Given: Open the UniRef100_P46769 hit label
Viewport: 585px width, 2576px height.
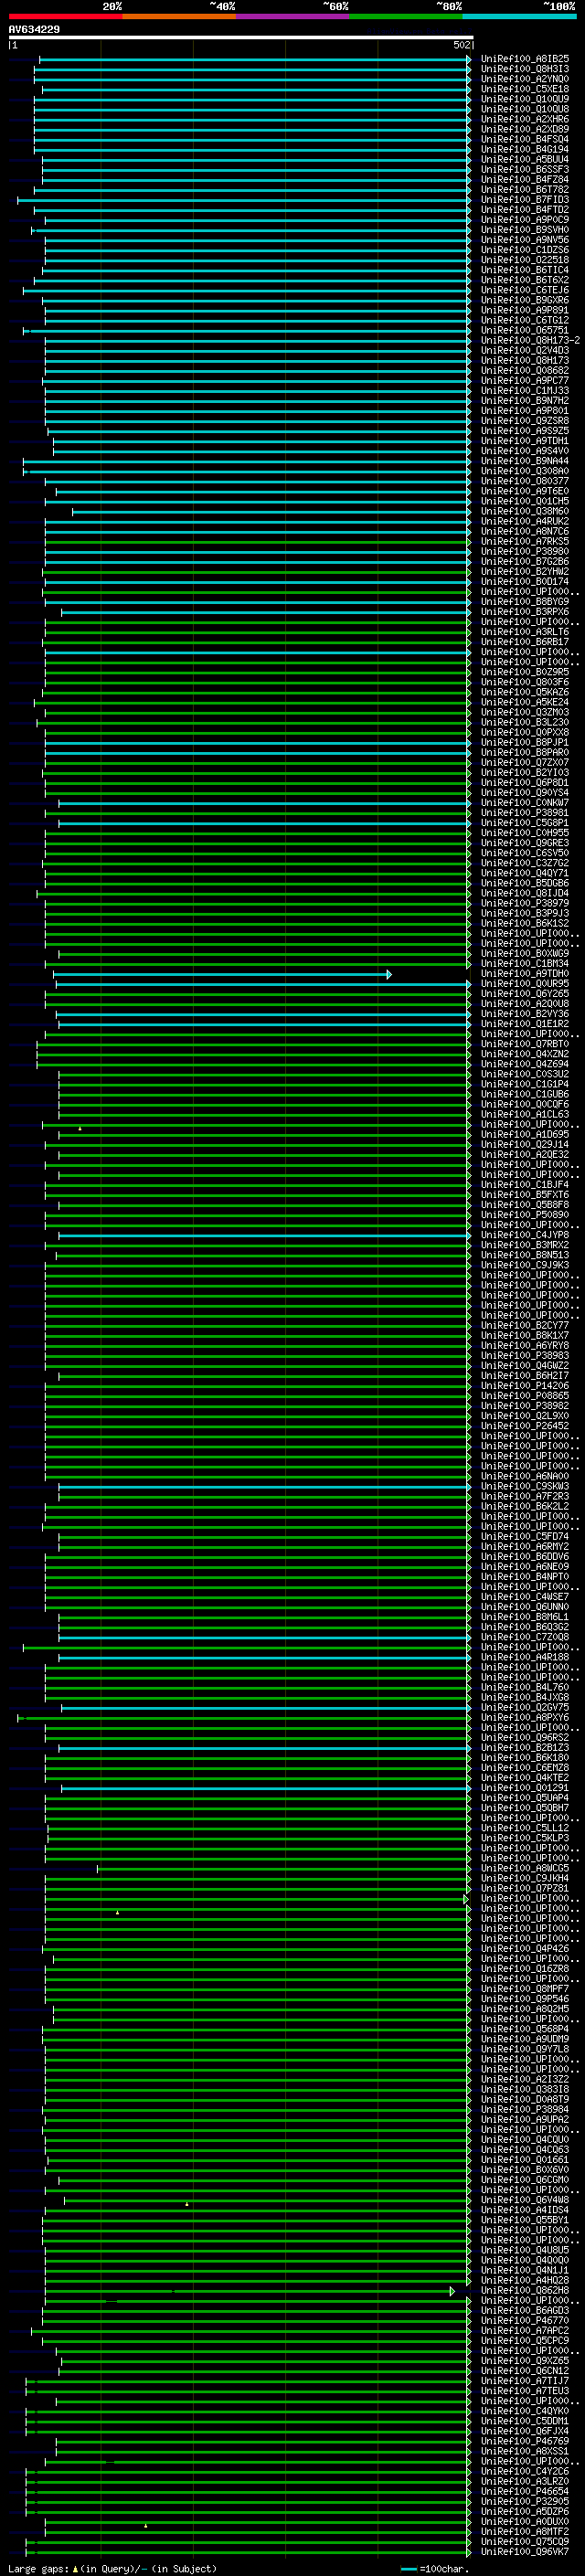Looking at the screenshot, I should pos(525,2441).
